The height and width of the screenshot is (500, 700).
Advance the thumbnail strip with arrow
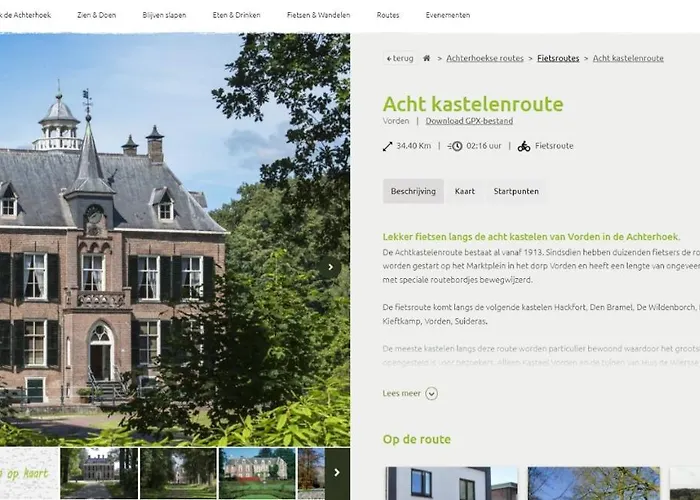(337, 473)
